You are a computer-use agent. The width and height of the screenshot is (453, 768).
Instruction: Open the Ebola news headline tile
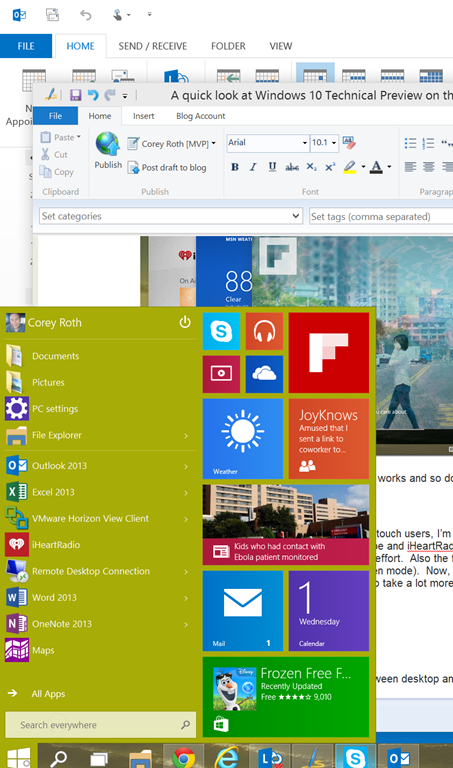click(x=286, y=525)
